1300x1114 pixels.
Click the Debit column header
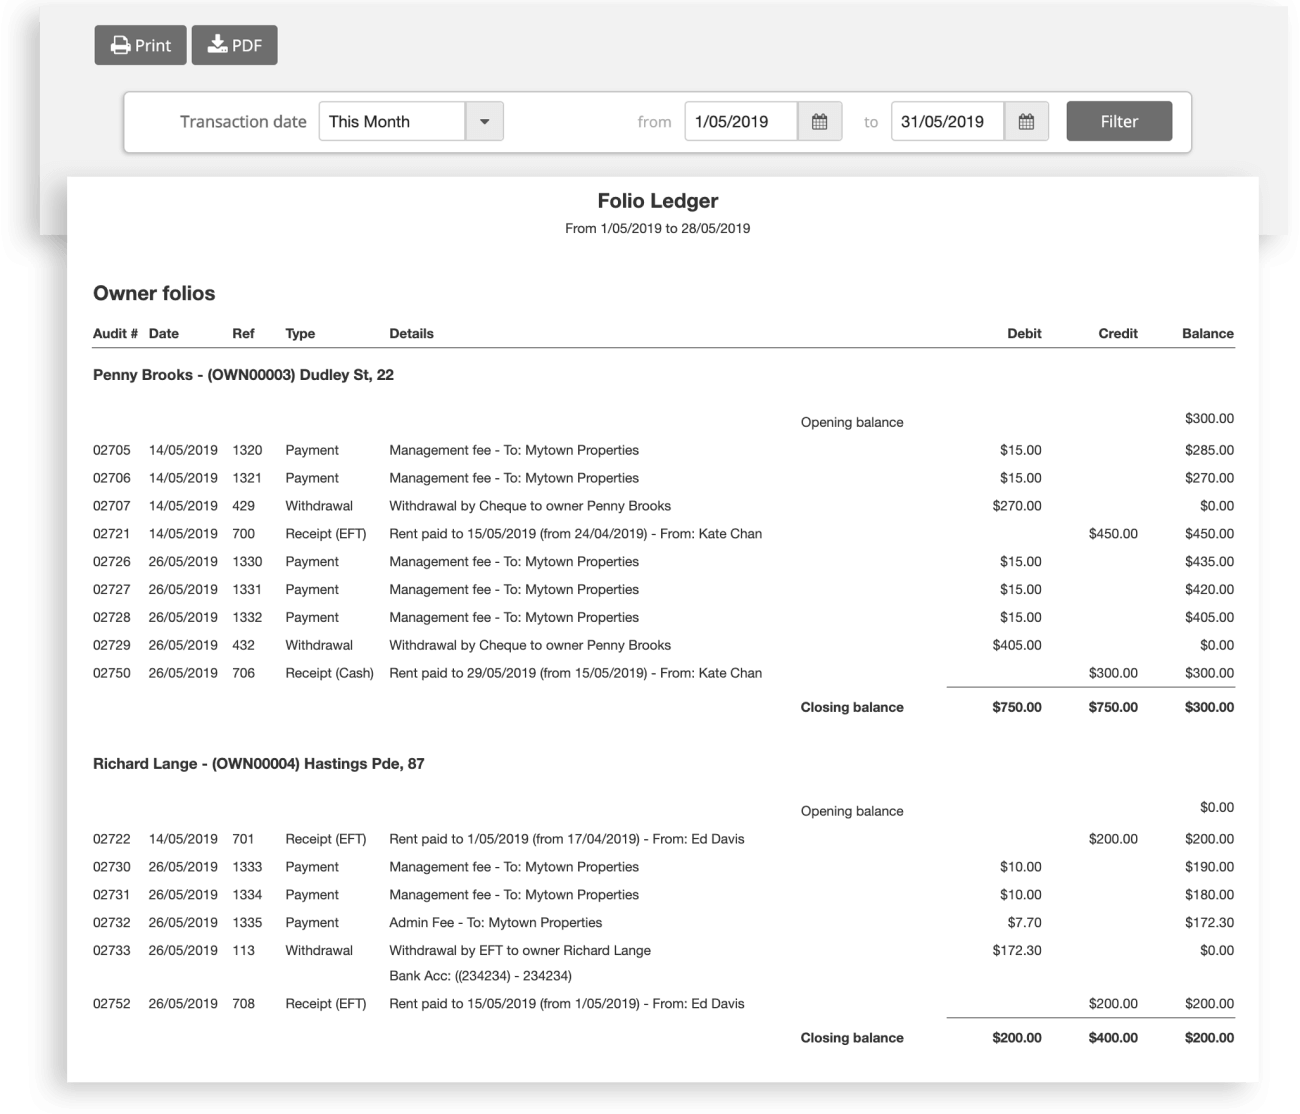[1024, 334]
